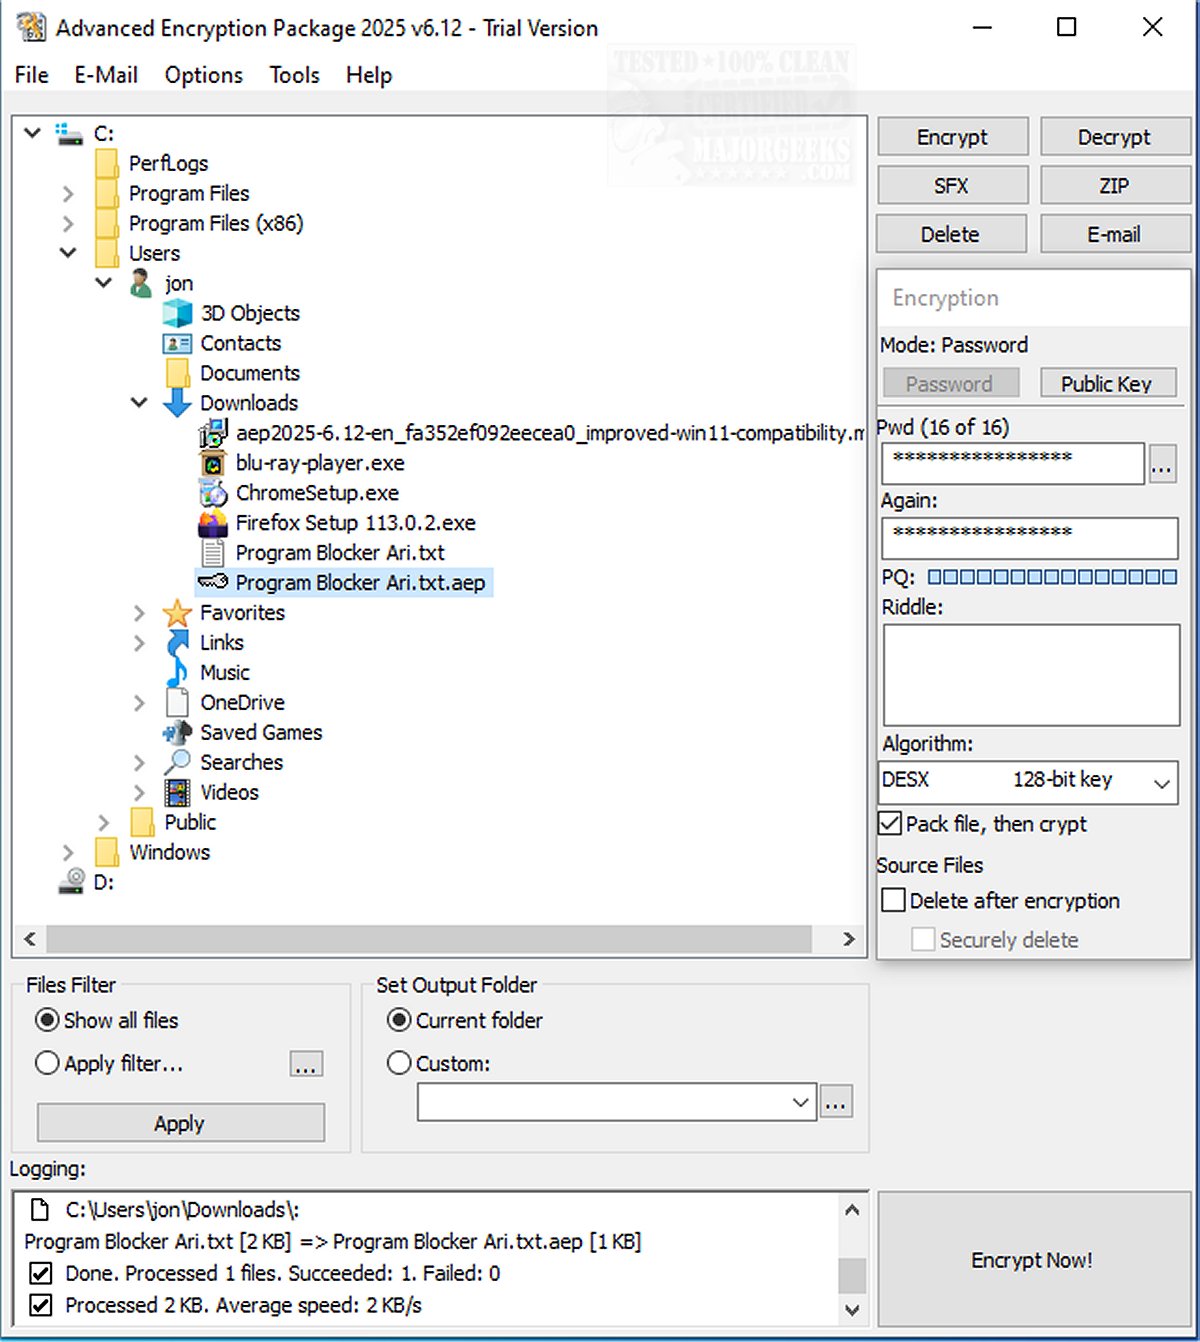Click the Videos film icon
The height and width of the screenshot is (1342, 1200).
click(177, 793)
